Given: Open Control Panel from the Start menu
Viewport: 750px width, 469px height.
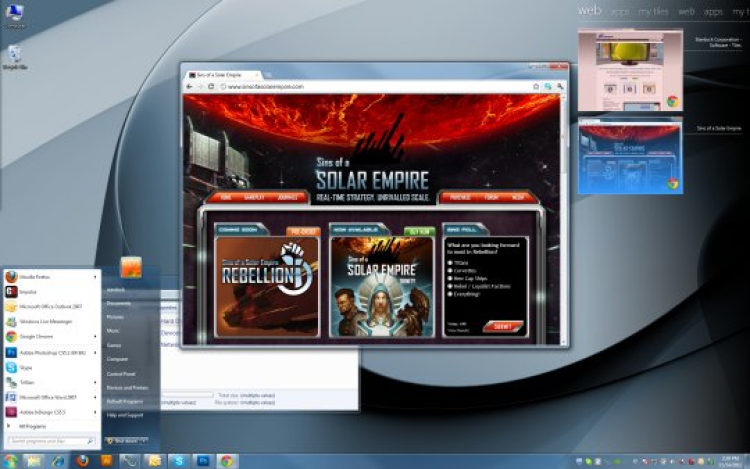Looking at the screenshot, I should (x=121, y=374).
